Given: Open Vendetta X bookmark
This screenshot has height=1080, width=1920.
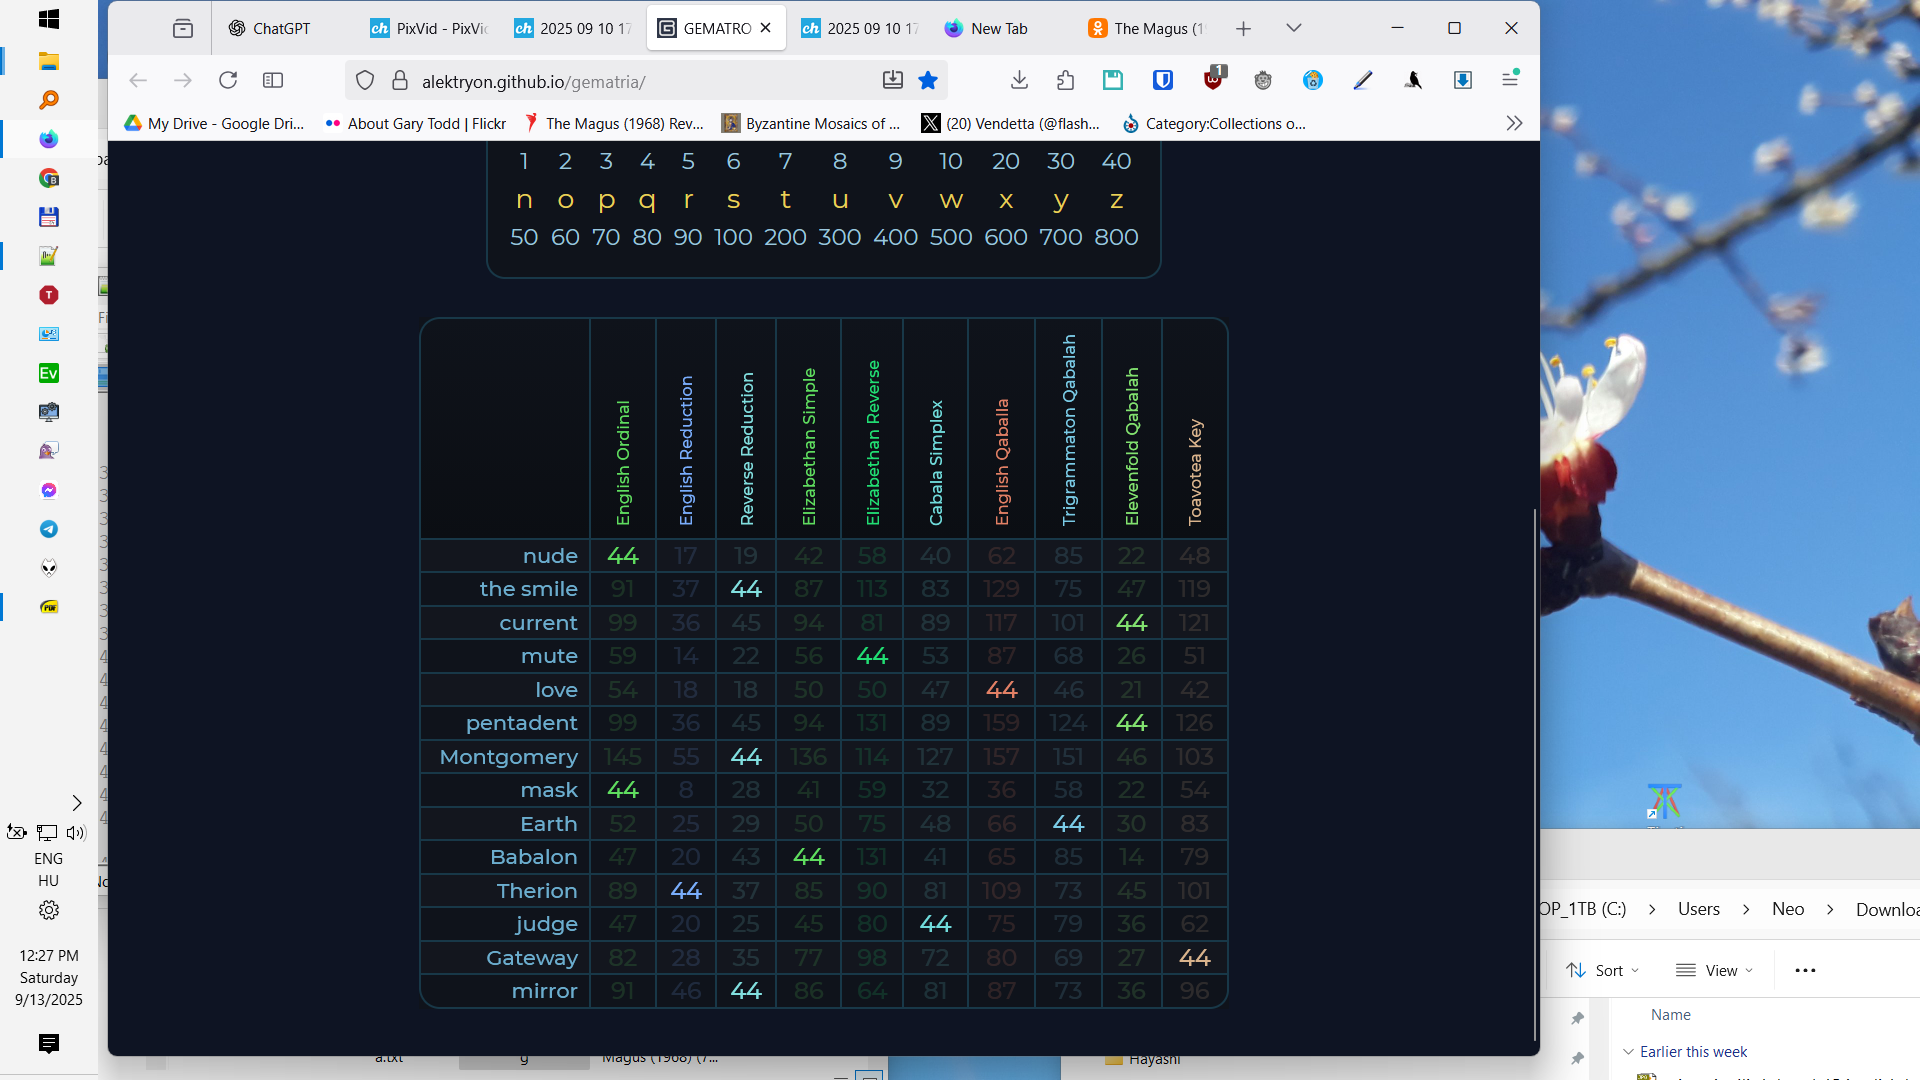Looking at the screenshot, I should tap(1010, 123).
